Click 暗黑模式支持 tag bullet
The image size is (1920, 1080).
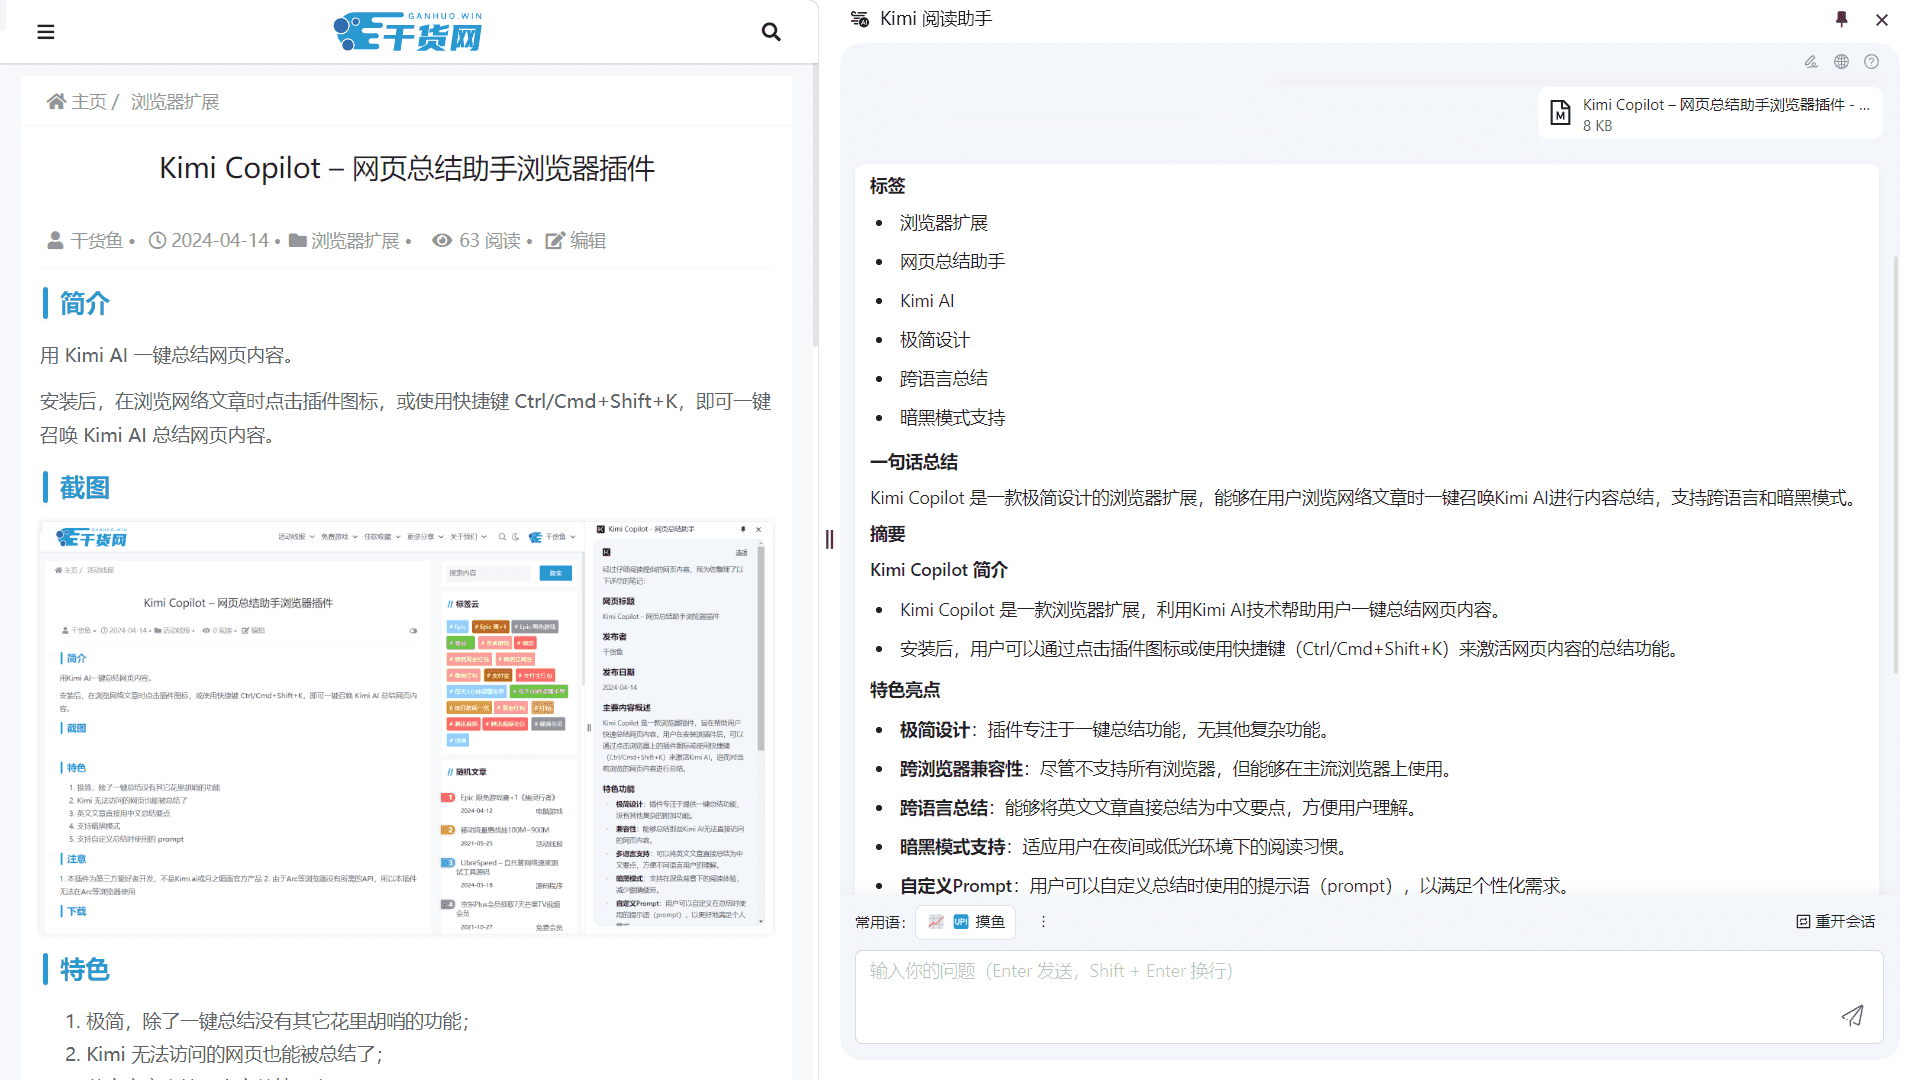tap(953, 418)
